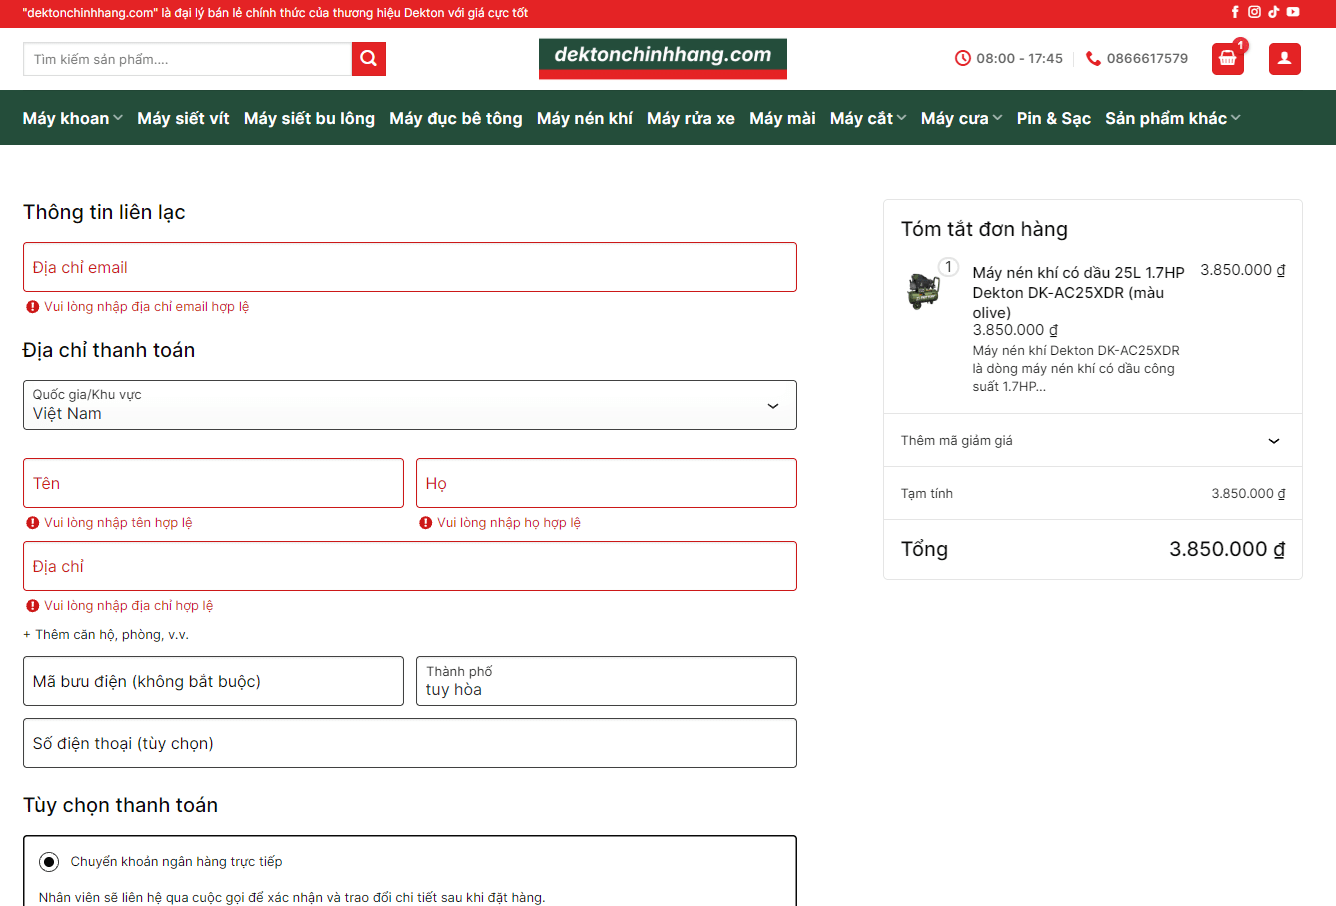This screenshot has width=1336, height=906.
Task: Click the search magnifier button
Action: (x=368, y=59)
